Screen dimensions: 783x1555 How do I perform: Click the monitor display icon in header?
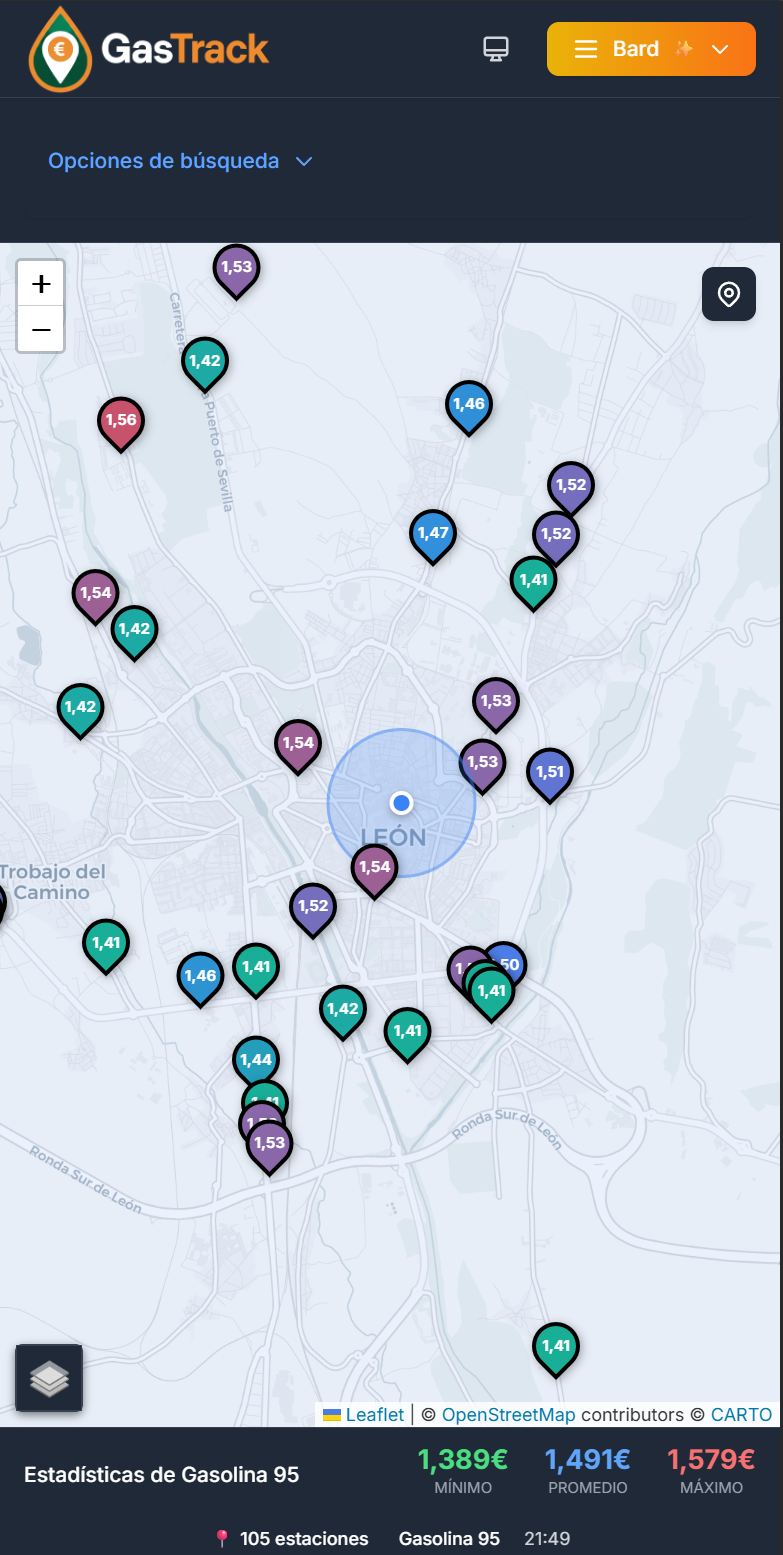click(x=495, y=49)
